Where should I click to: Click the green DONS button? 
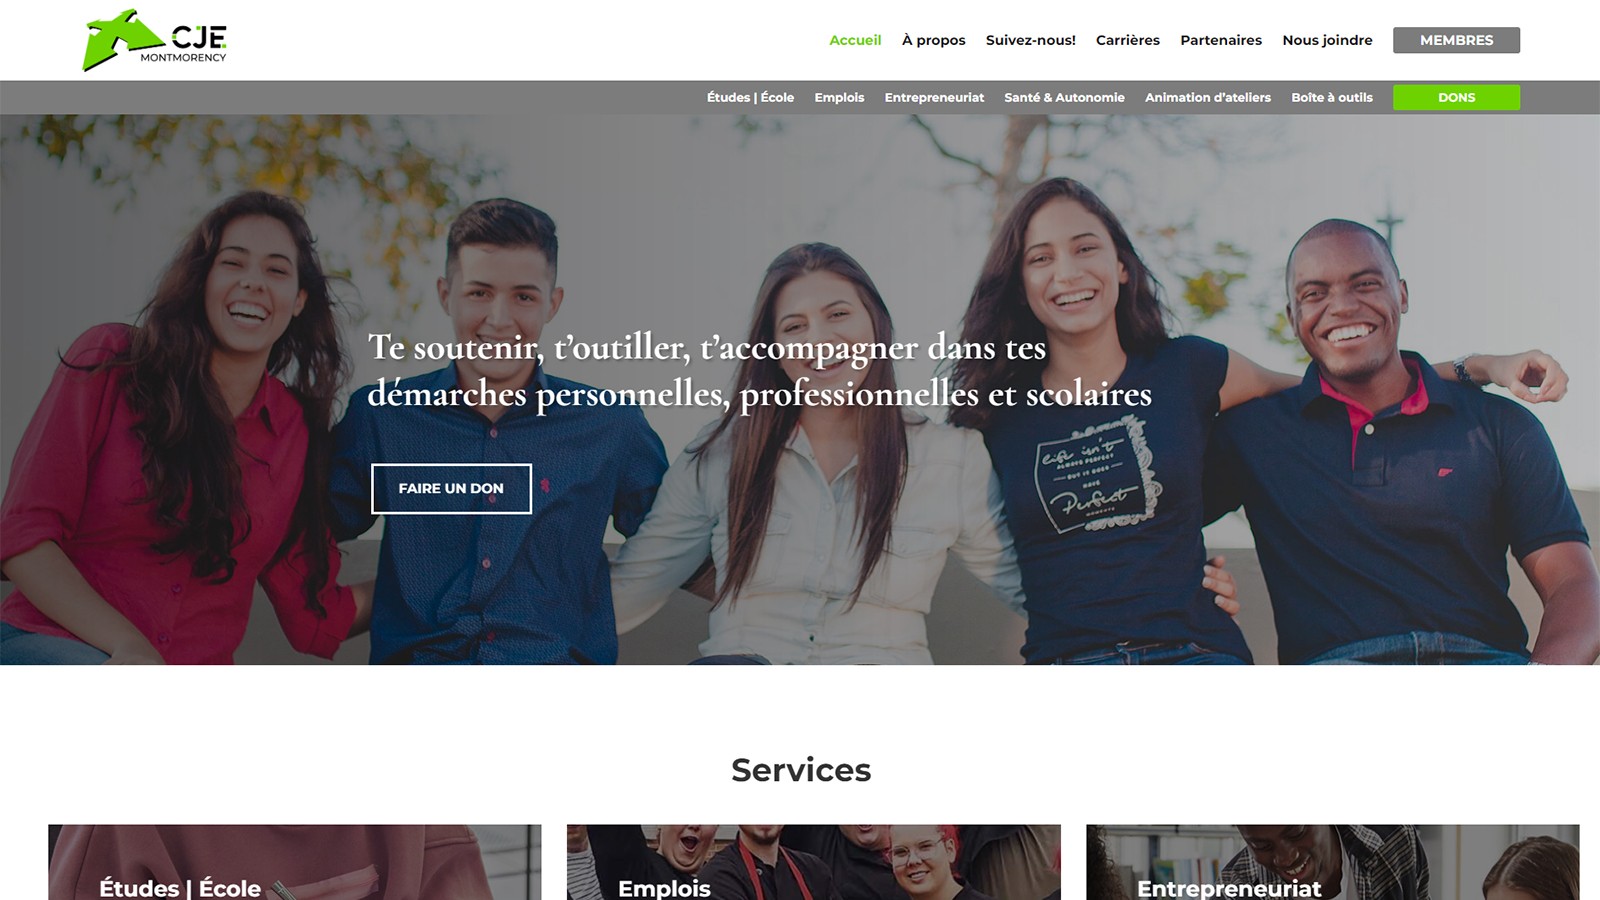(1456, 97)
